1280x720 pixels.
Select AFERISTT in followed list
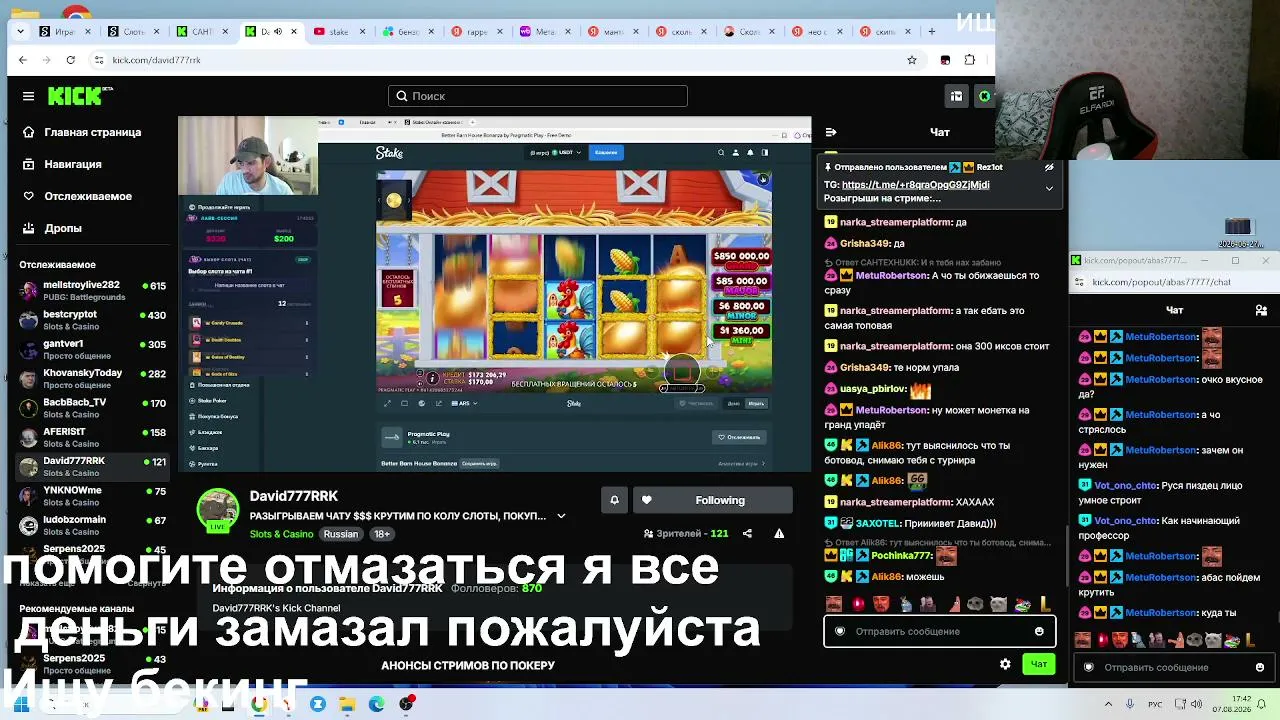click(92, 437)
